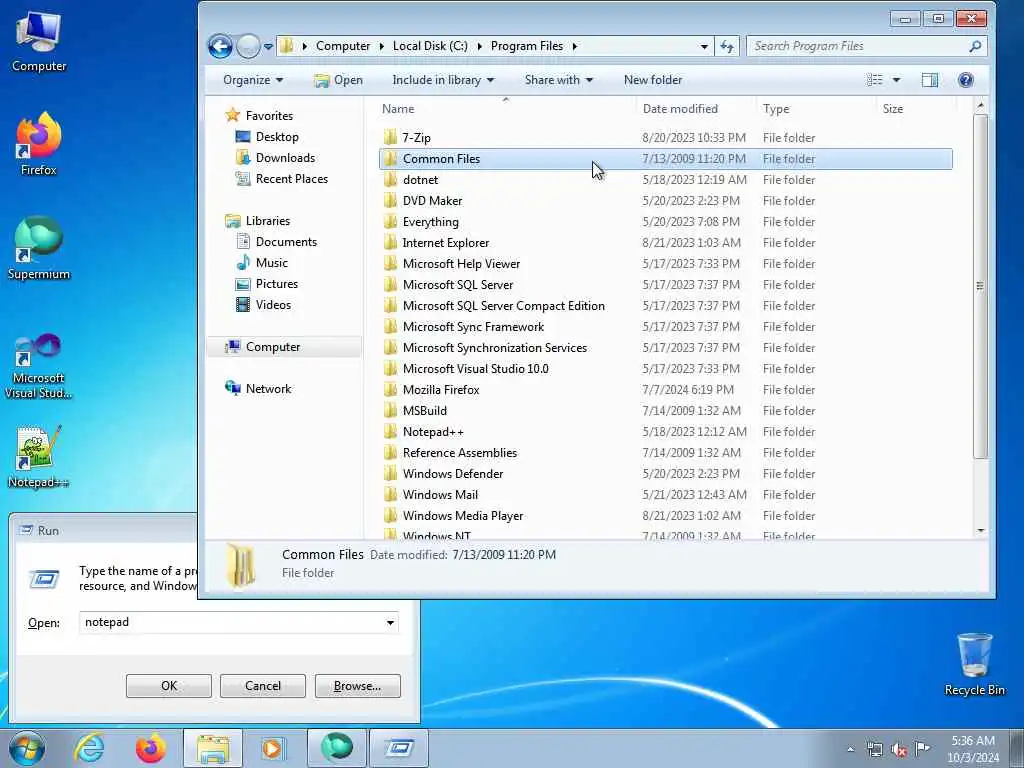
Task: Select Libraries in the navigation pane
Action: [268, 221]
